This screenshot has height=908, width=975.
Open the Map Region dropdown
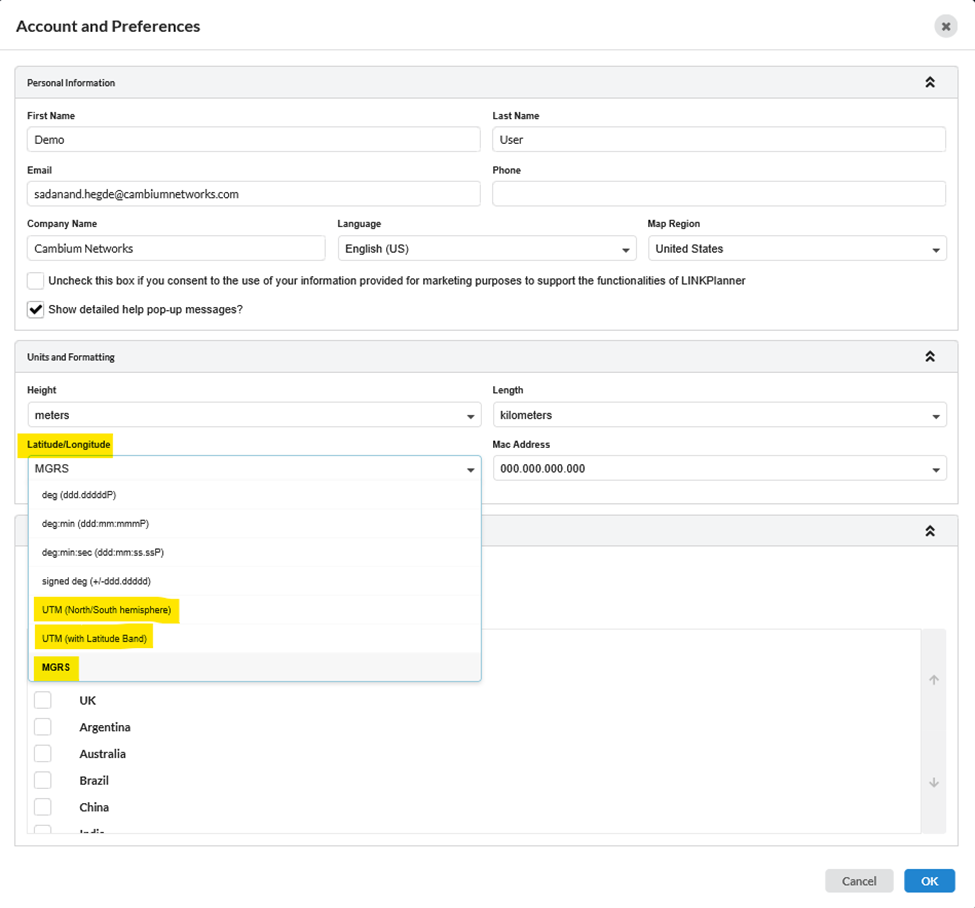point(797,249)
